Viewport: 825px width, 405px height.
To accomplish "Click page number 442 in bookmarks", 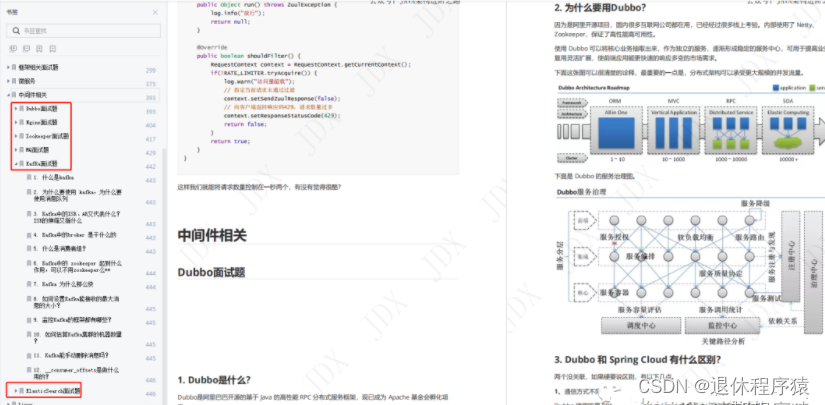I will [x=151, y=167].
